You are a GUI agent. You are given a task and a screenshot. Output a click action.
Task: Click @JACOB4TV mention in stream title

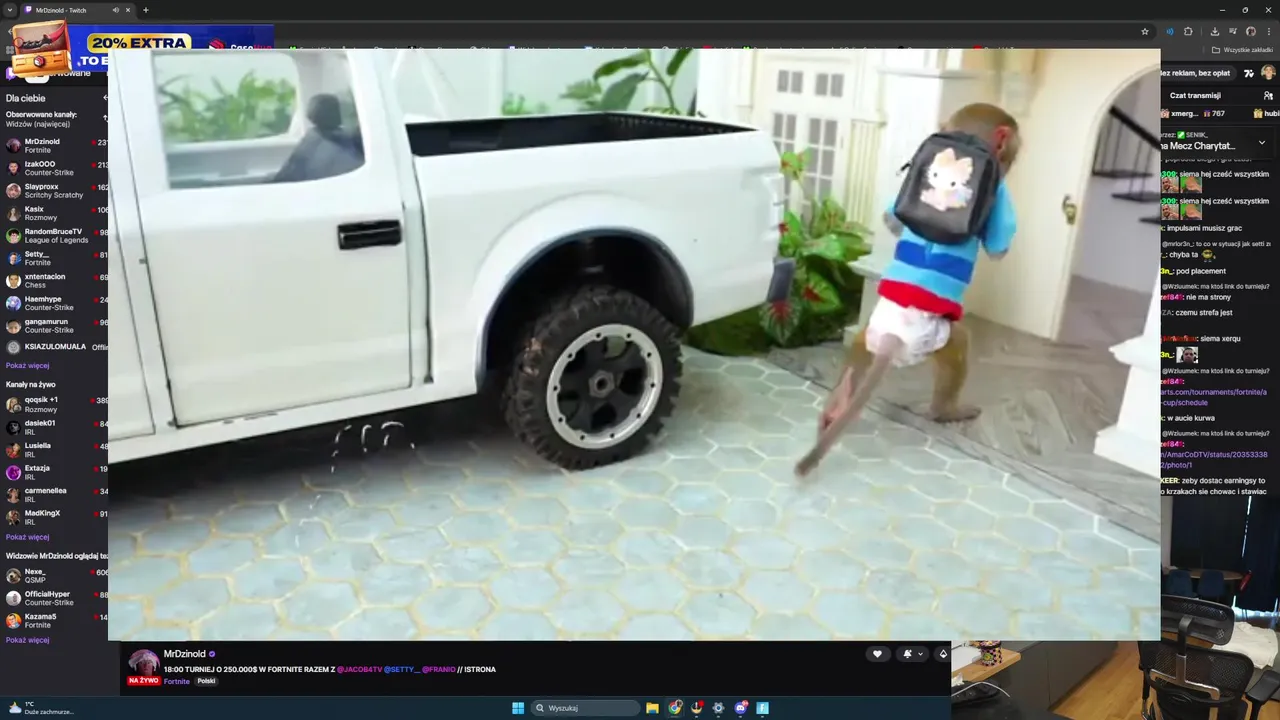tap(360, 669)
